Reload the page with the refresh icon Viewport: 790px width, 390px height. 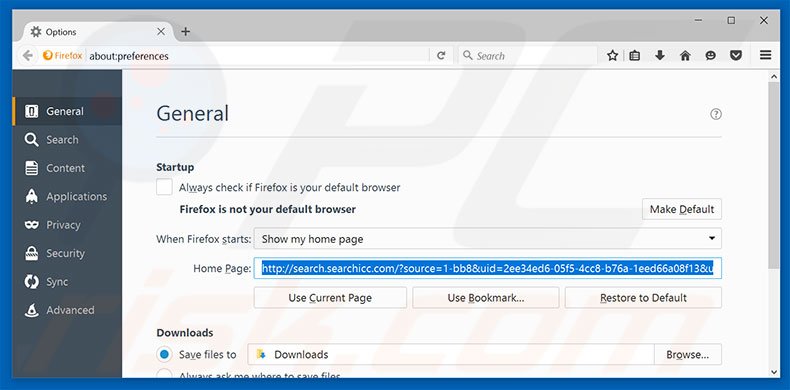click(441, 55)
